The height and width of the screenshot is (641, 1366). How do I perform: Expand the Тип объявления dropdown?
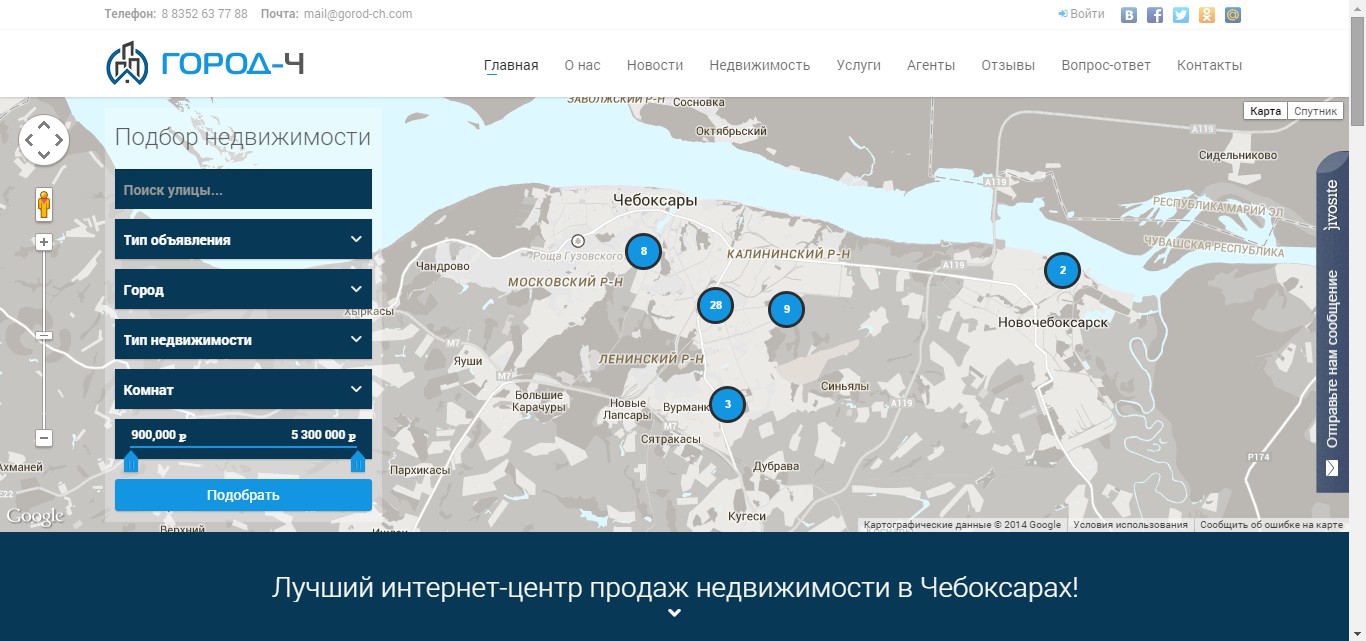[x=243, y=239]
